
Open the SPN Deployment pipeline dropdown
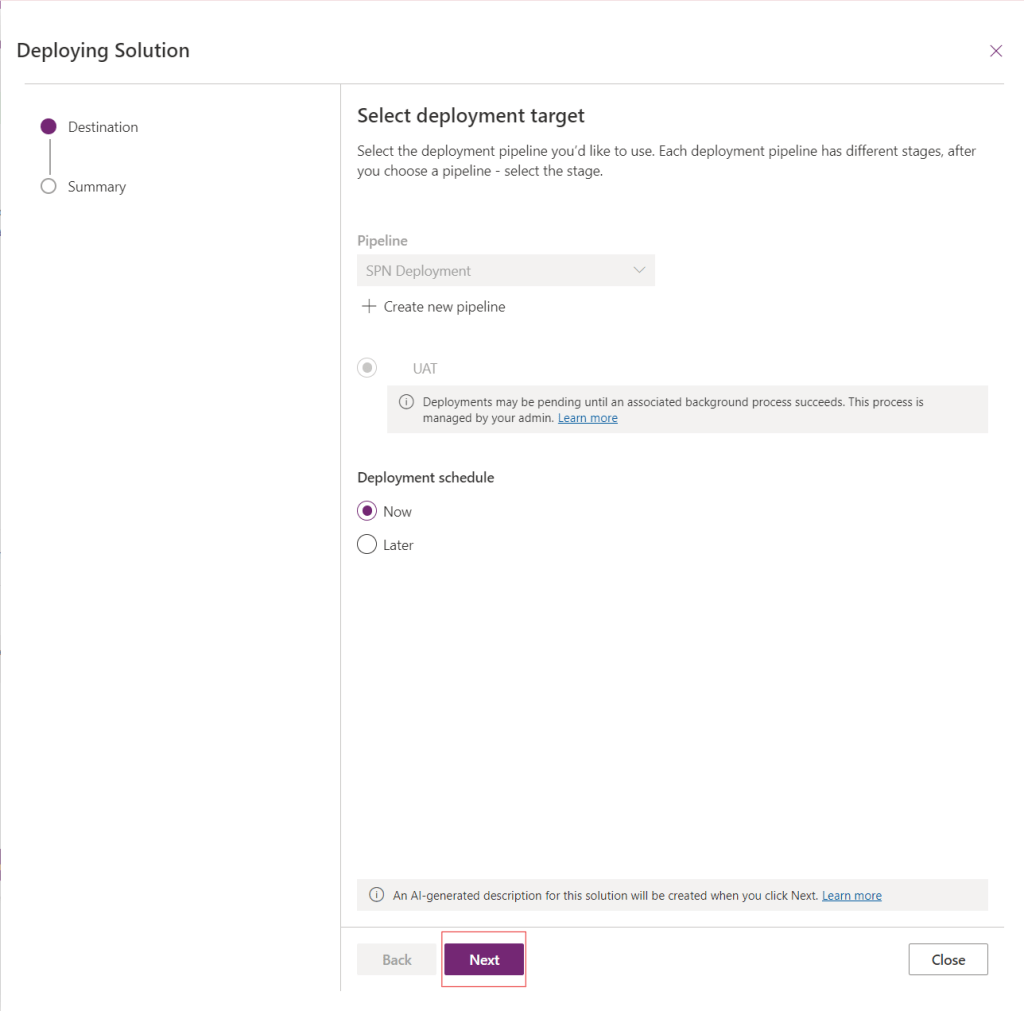point(506,270)
